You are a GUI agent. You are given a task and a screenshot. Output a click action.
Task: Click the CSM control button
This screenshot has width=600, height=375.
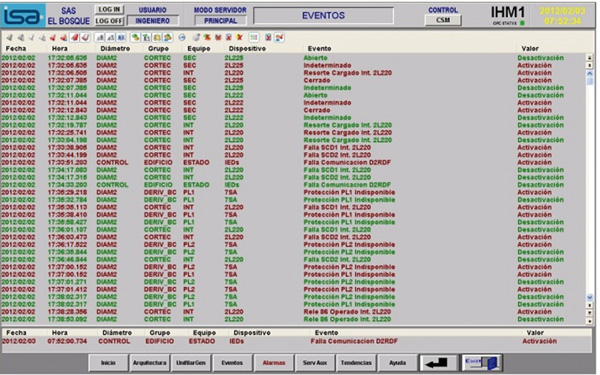pos(443,20)
